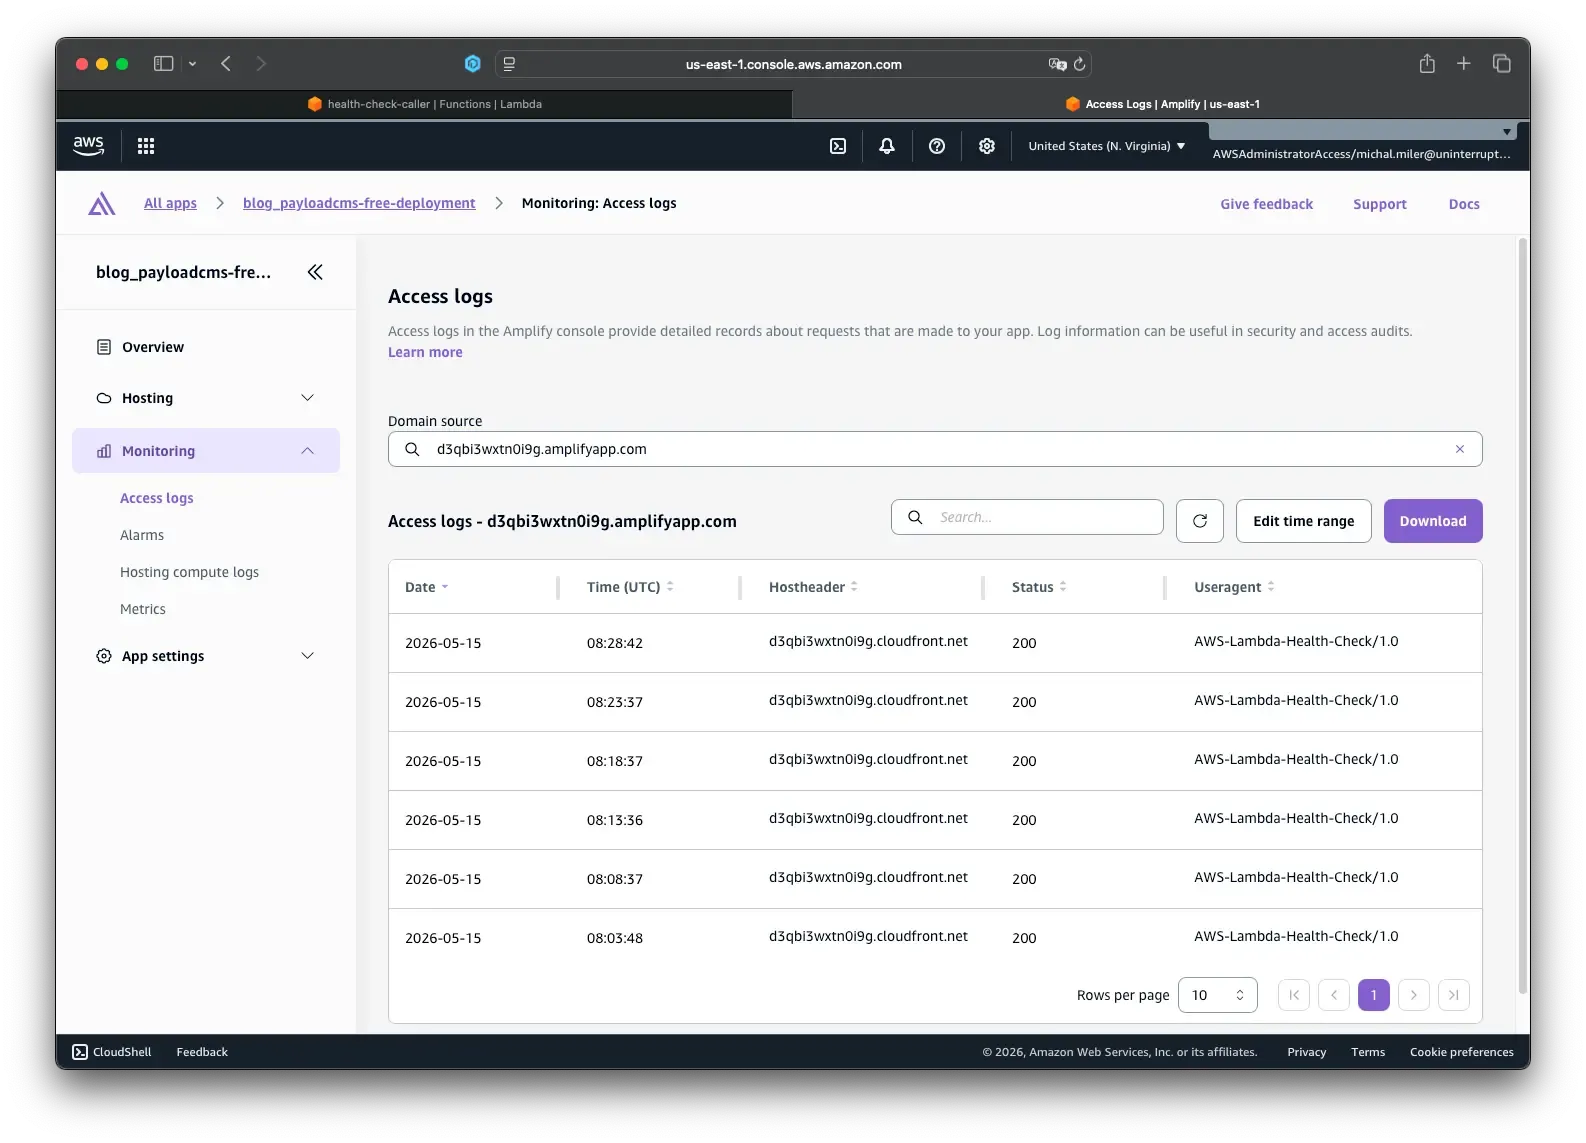Screen dimensions: 1586x1143
Task: Select page 1 in pagination
Action: coord(1374,995)
